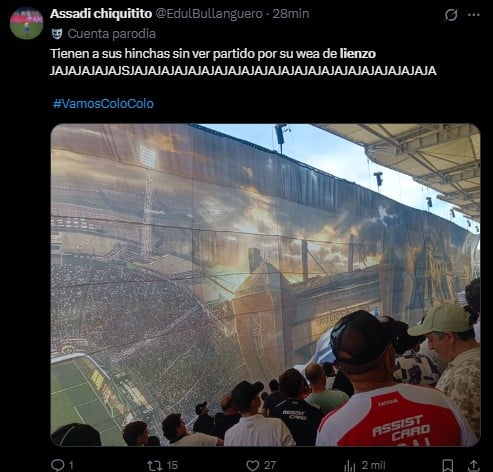Click the Grok circle-slash icon
The height and width of the screenshot is (472, 493).
point(451,15)
